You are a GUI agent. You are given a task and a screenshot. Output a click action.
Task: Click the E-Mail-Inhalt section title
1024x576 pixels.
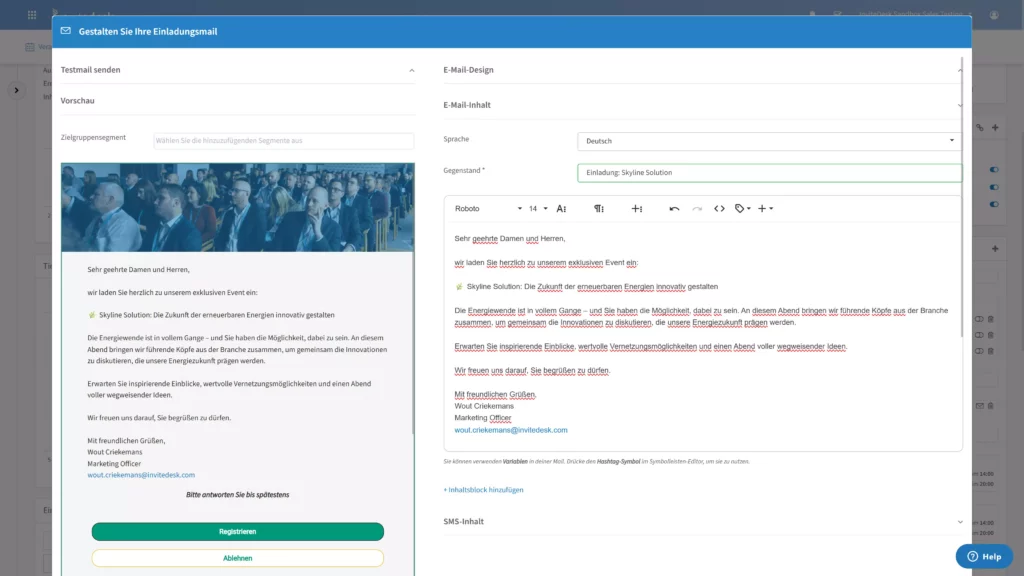(x=466, y=104)
